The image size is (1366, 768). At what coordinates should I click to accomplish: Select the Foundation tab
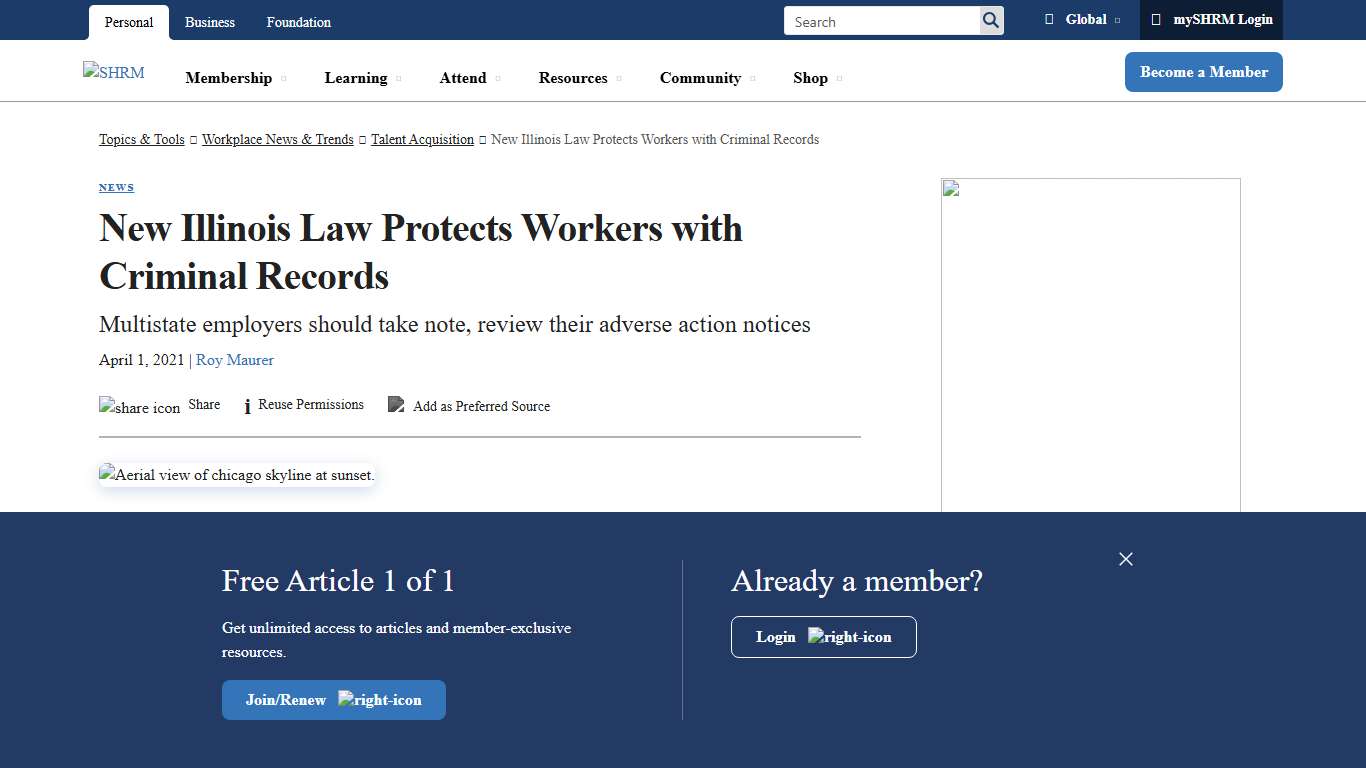point(298,21)
